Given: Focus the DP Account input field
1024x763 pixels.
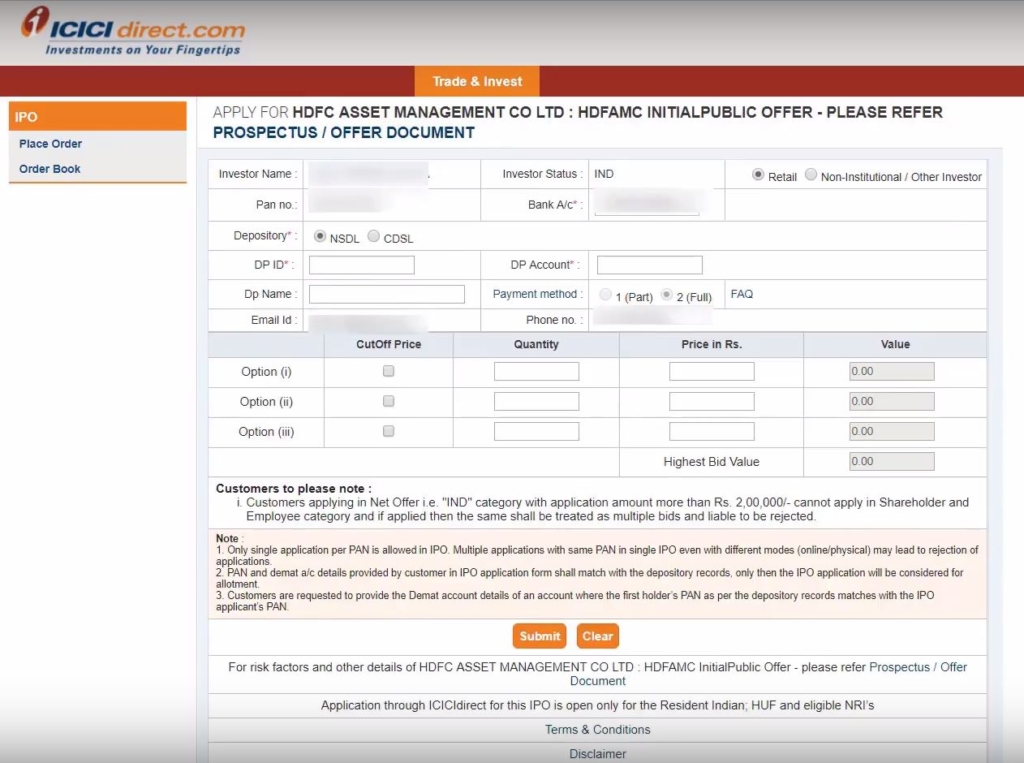Looking at the screenshot, I should point(650,265).
